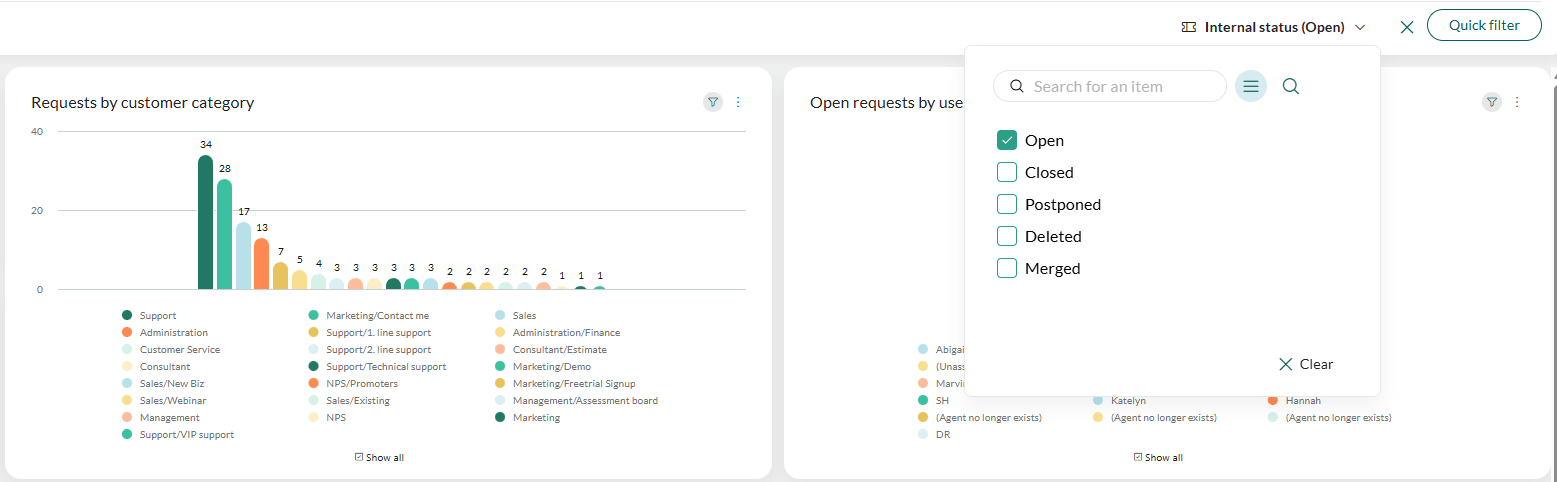Select Support/Technical support legend entry
Image resolution: width=1557 pixels, height=482 pixels.
pyautogui.click(x=378, y=367)
